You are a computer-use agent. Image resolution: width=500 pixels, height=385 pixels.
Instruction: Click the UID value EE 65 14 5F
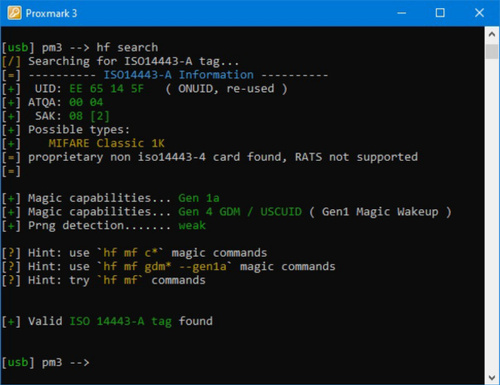click(x=107, y=89)
